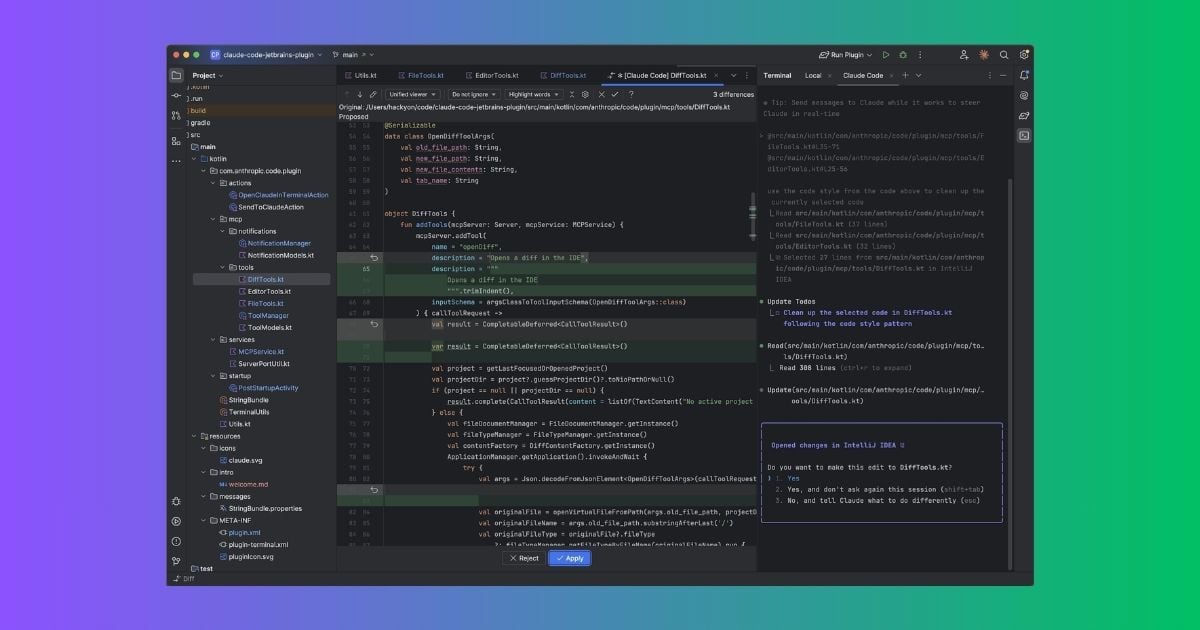
Task: Select the Claude Code terminal tab
Action: 863,75
